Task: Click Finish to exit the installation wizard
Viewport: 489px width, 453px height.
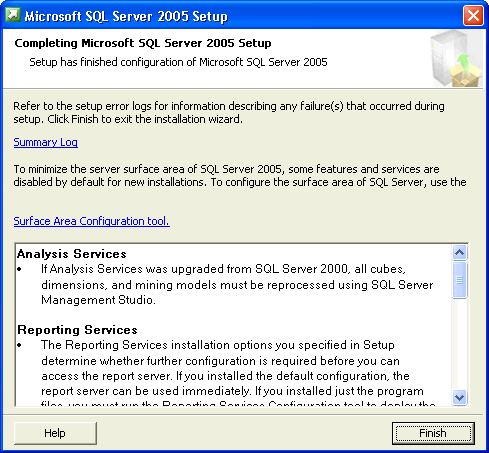Action: click(433, 433)
